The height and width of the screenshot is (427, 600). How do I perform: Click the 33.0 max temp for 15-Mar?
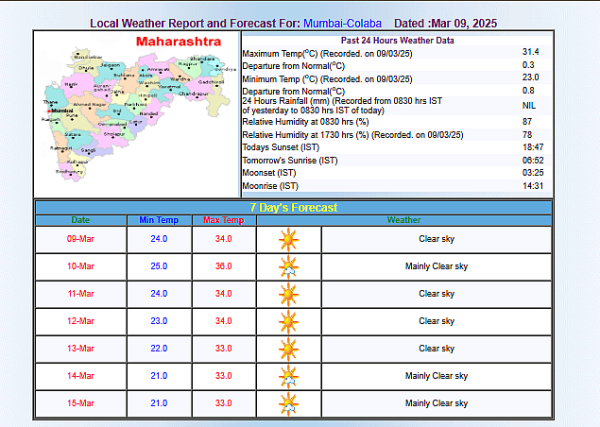coord(223,403)
